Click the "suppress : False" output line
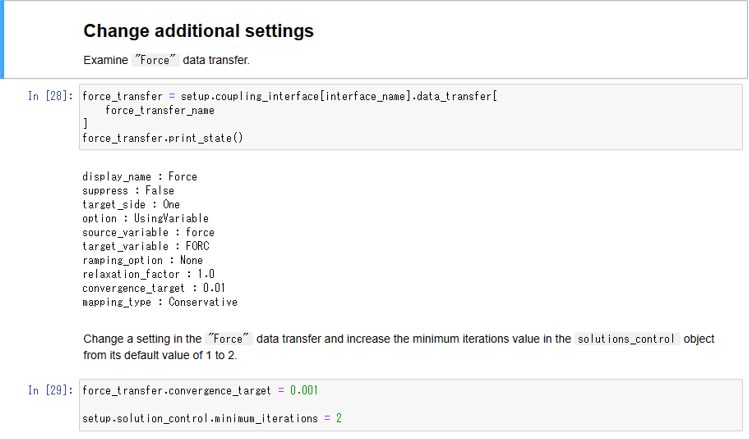 point(127,190)
